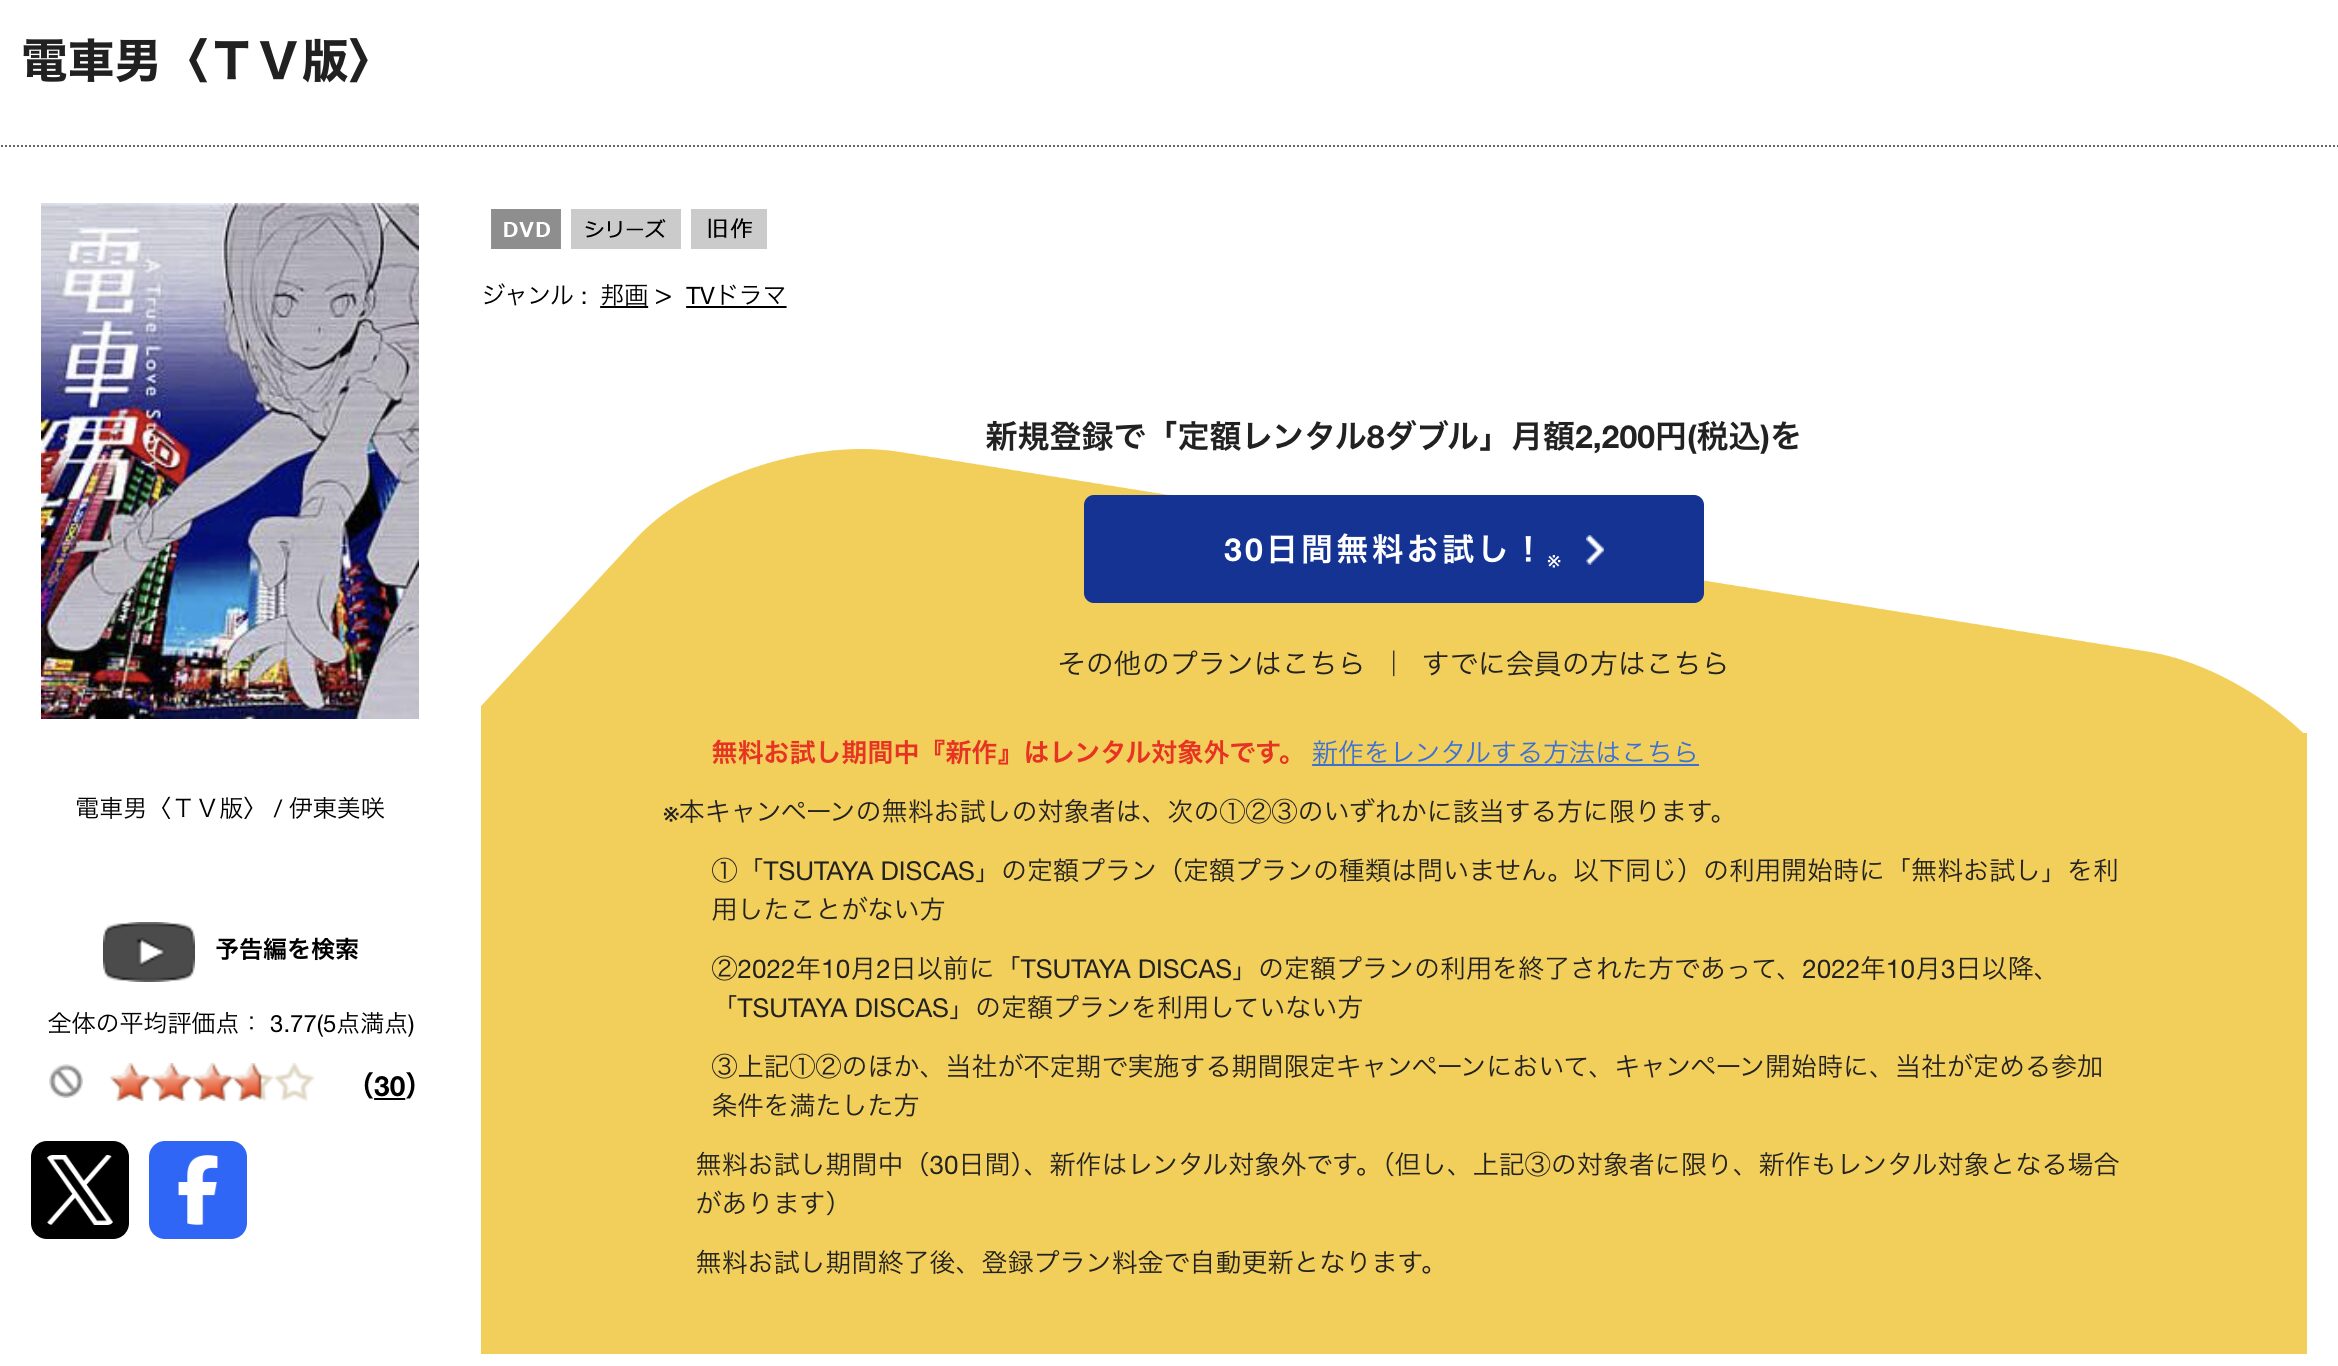Image resolution: width=2338 pixels, height=1366 pixels.
Task: Click the YouTube trailer search icon
Action: tap(148, 952)
